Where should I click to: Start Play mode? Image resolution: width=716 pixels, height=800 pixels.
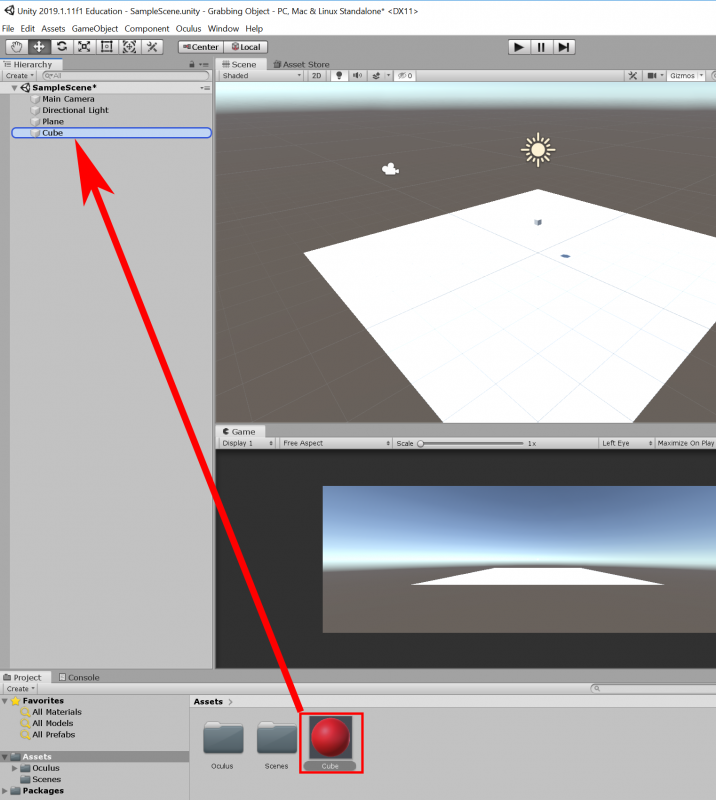(x=519, y=47)
